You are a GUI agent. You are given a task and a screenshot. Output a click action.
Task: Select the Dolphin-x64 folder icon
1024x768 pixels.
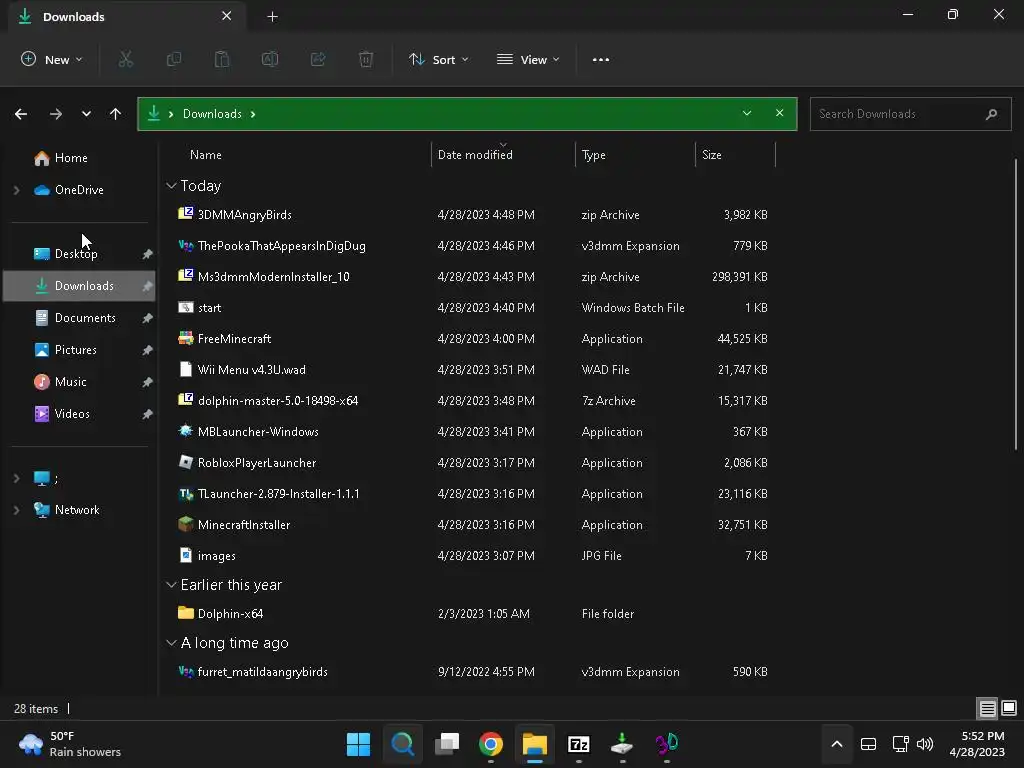[185, 613]
